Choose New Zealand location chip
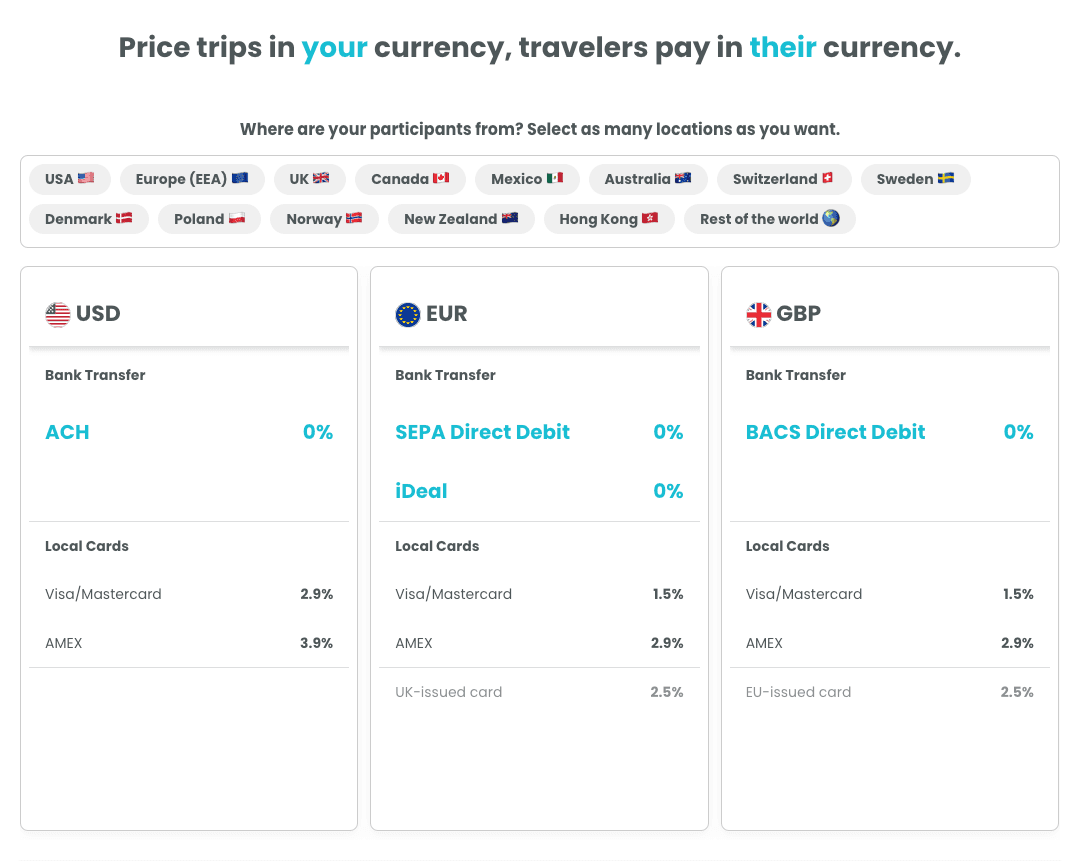The height and width of the screenshot is (861, 1077). pos(461,219)
